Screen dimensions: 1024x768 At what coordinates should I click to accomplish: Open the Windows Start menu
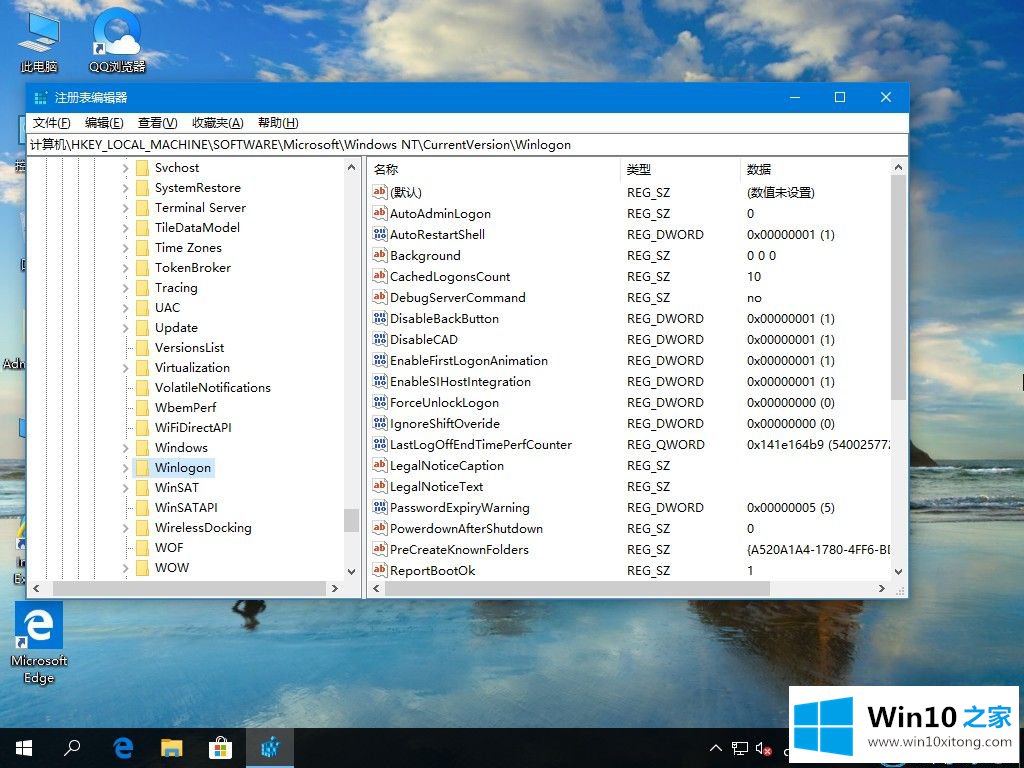pos(24,748)
